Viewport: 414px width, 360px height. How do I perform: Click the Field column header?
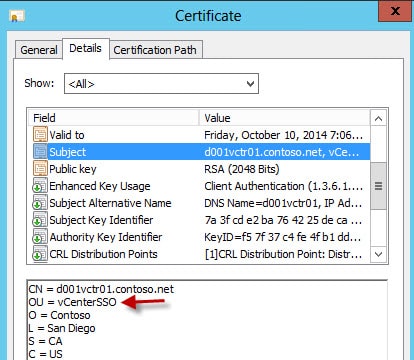click(x=113, y=118)
